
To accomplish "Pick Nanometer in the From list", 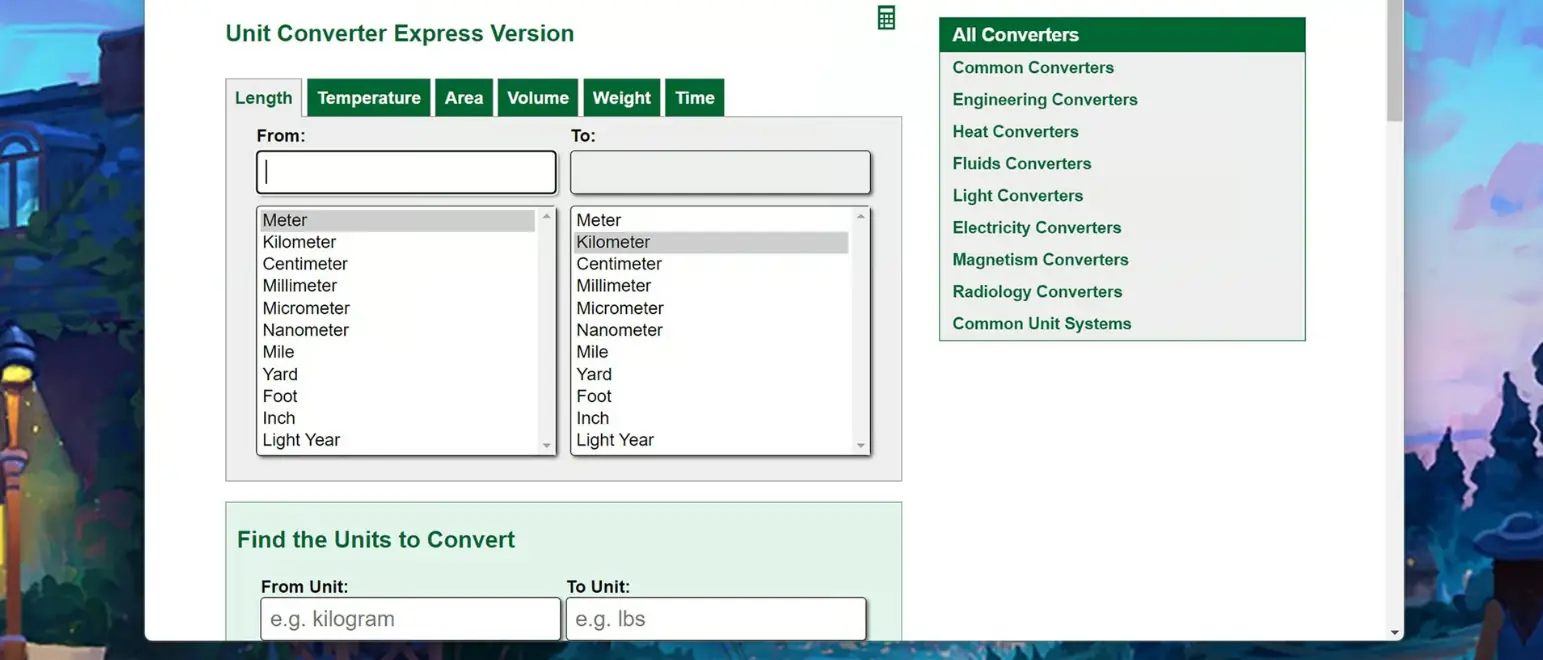I will 398,330.
